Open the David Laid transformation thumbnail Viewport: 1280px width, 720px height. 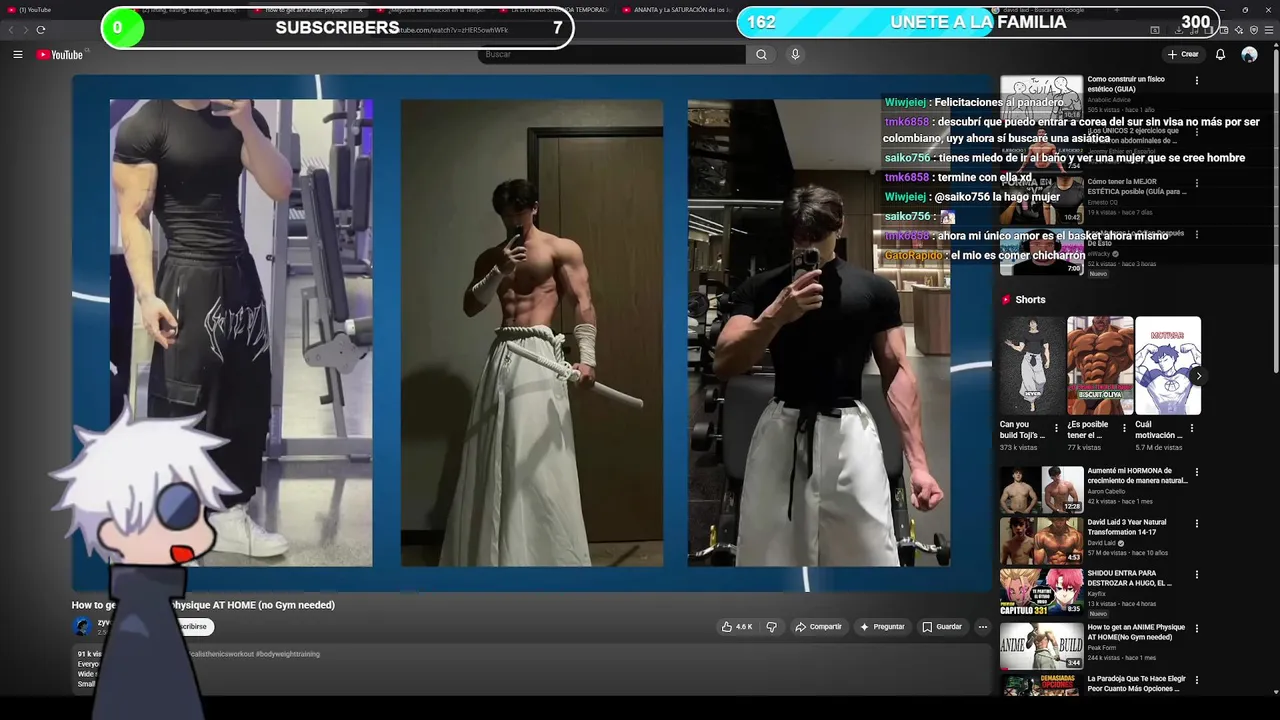coord(1041,540)
